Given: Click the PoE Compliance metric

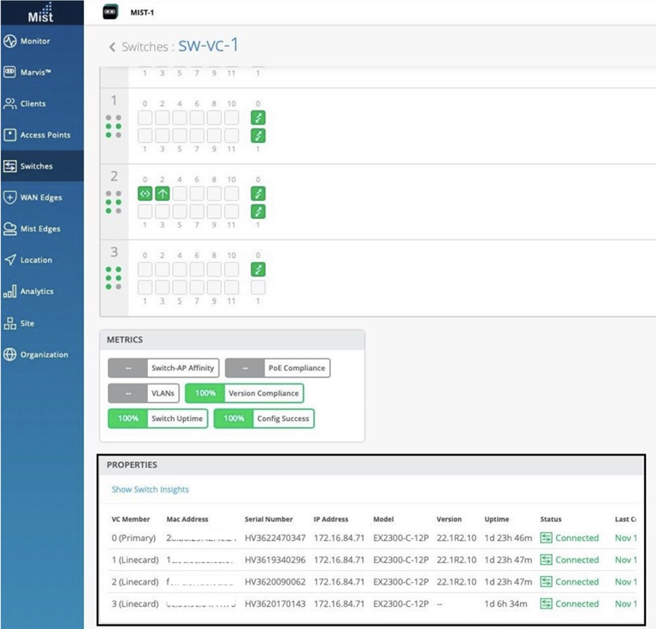Looking at the screenshot, I should [278, 368].
